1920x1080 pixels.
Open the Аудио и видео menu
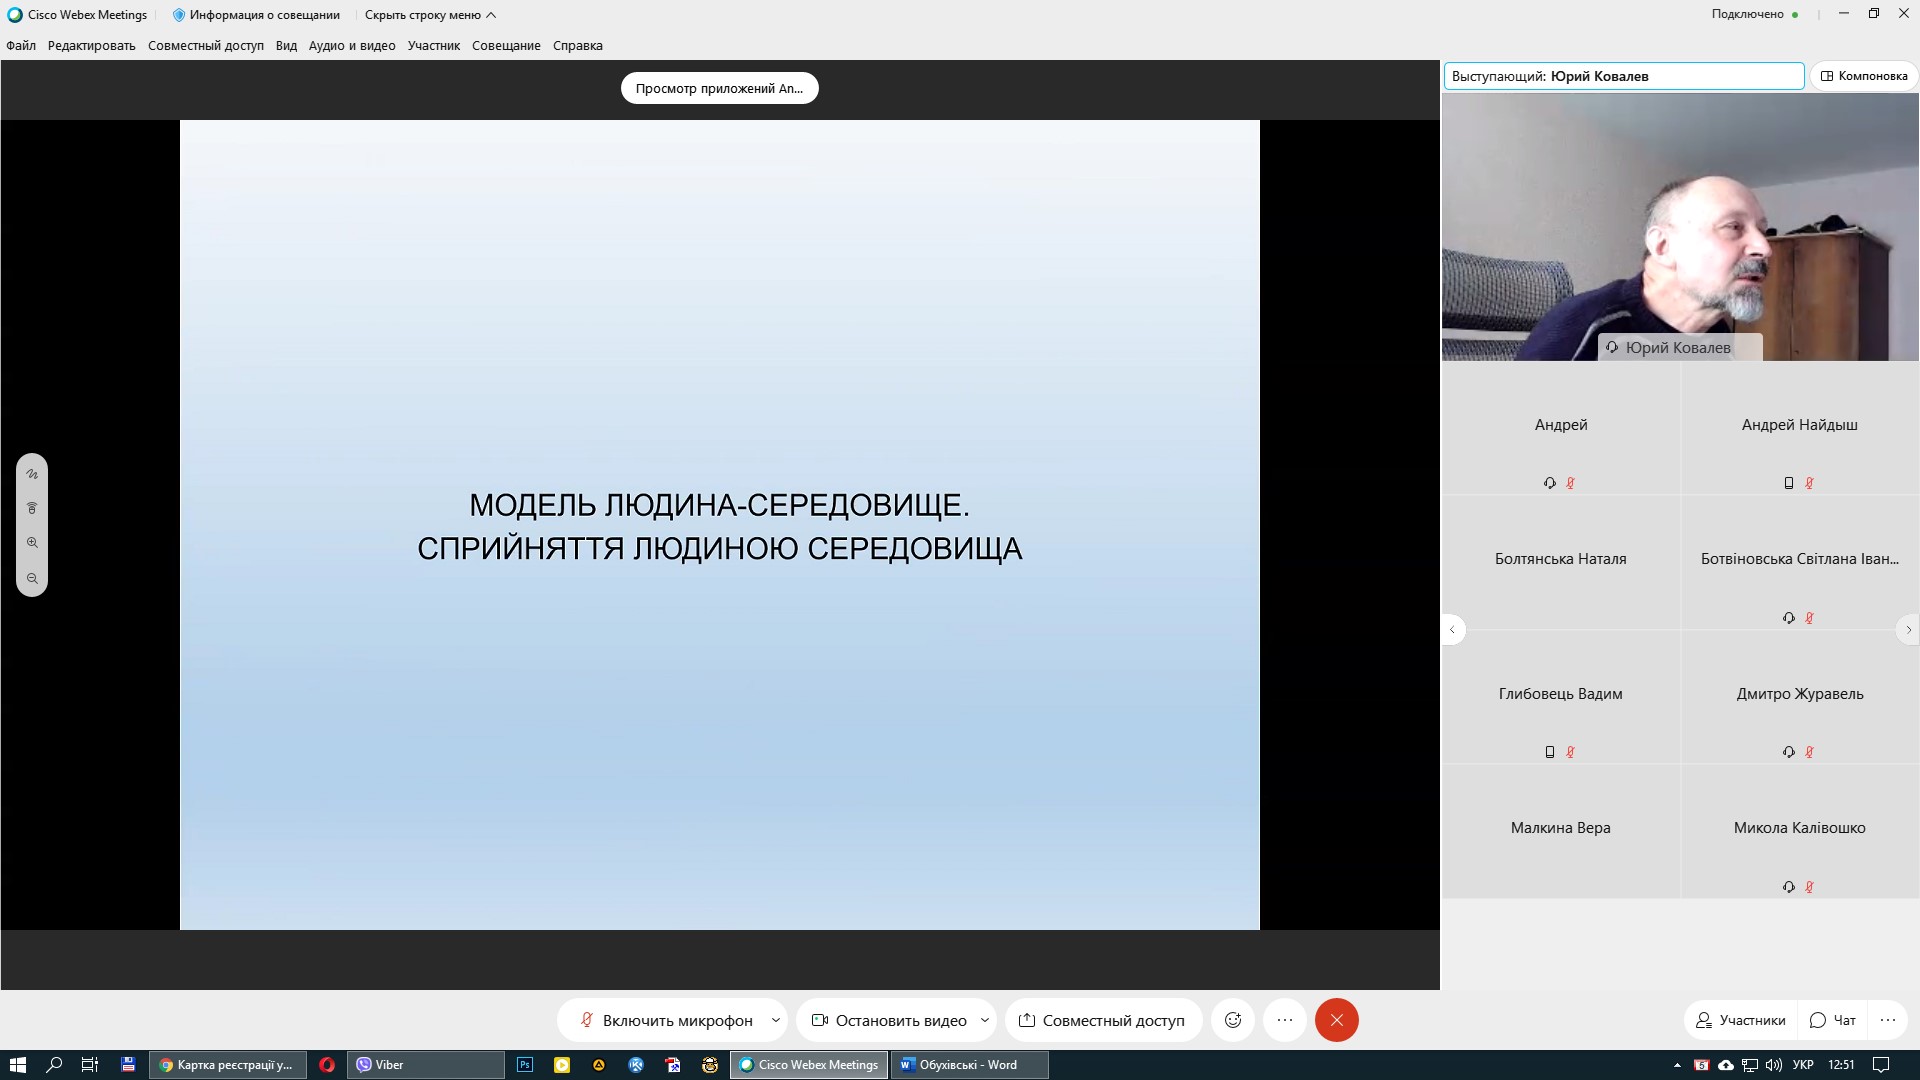[x=352, y=46]
